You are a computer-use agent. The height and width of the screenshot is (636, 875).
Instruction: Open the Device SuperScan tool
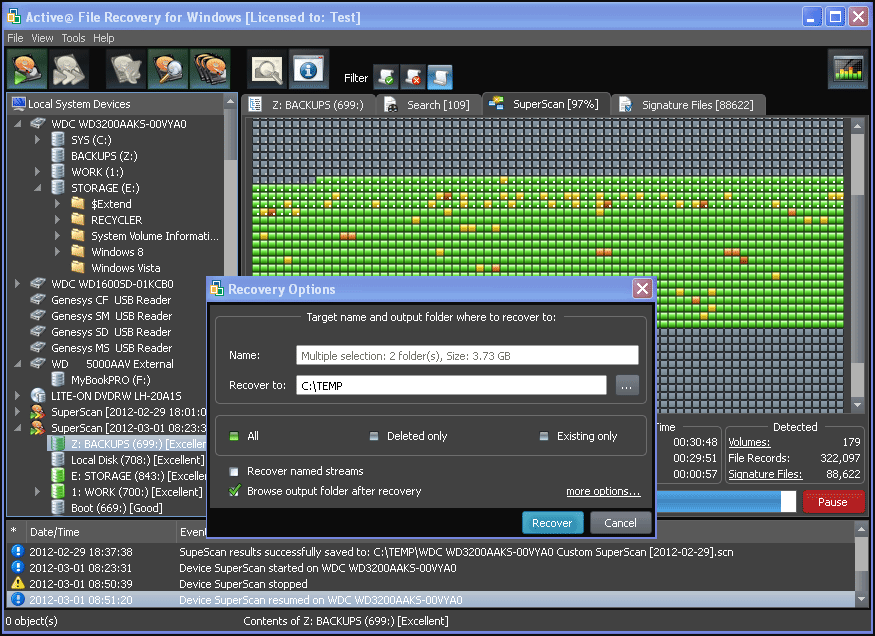207,69
